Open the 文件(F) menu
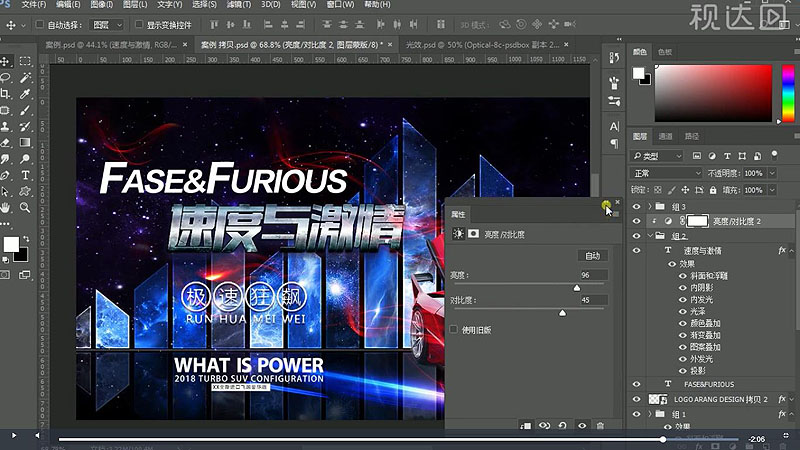This screenshot has width=800, height=450. click(34, 5)
